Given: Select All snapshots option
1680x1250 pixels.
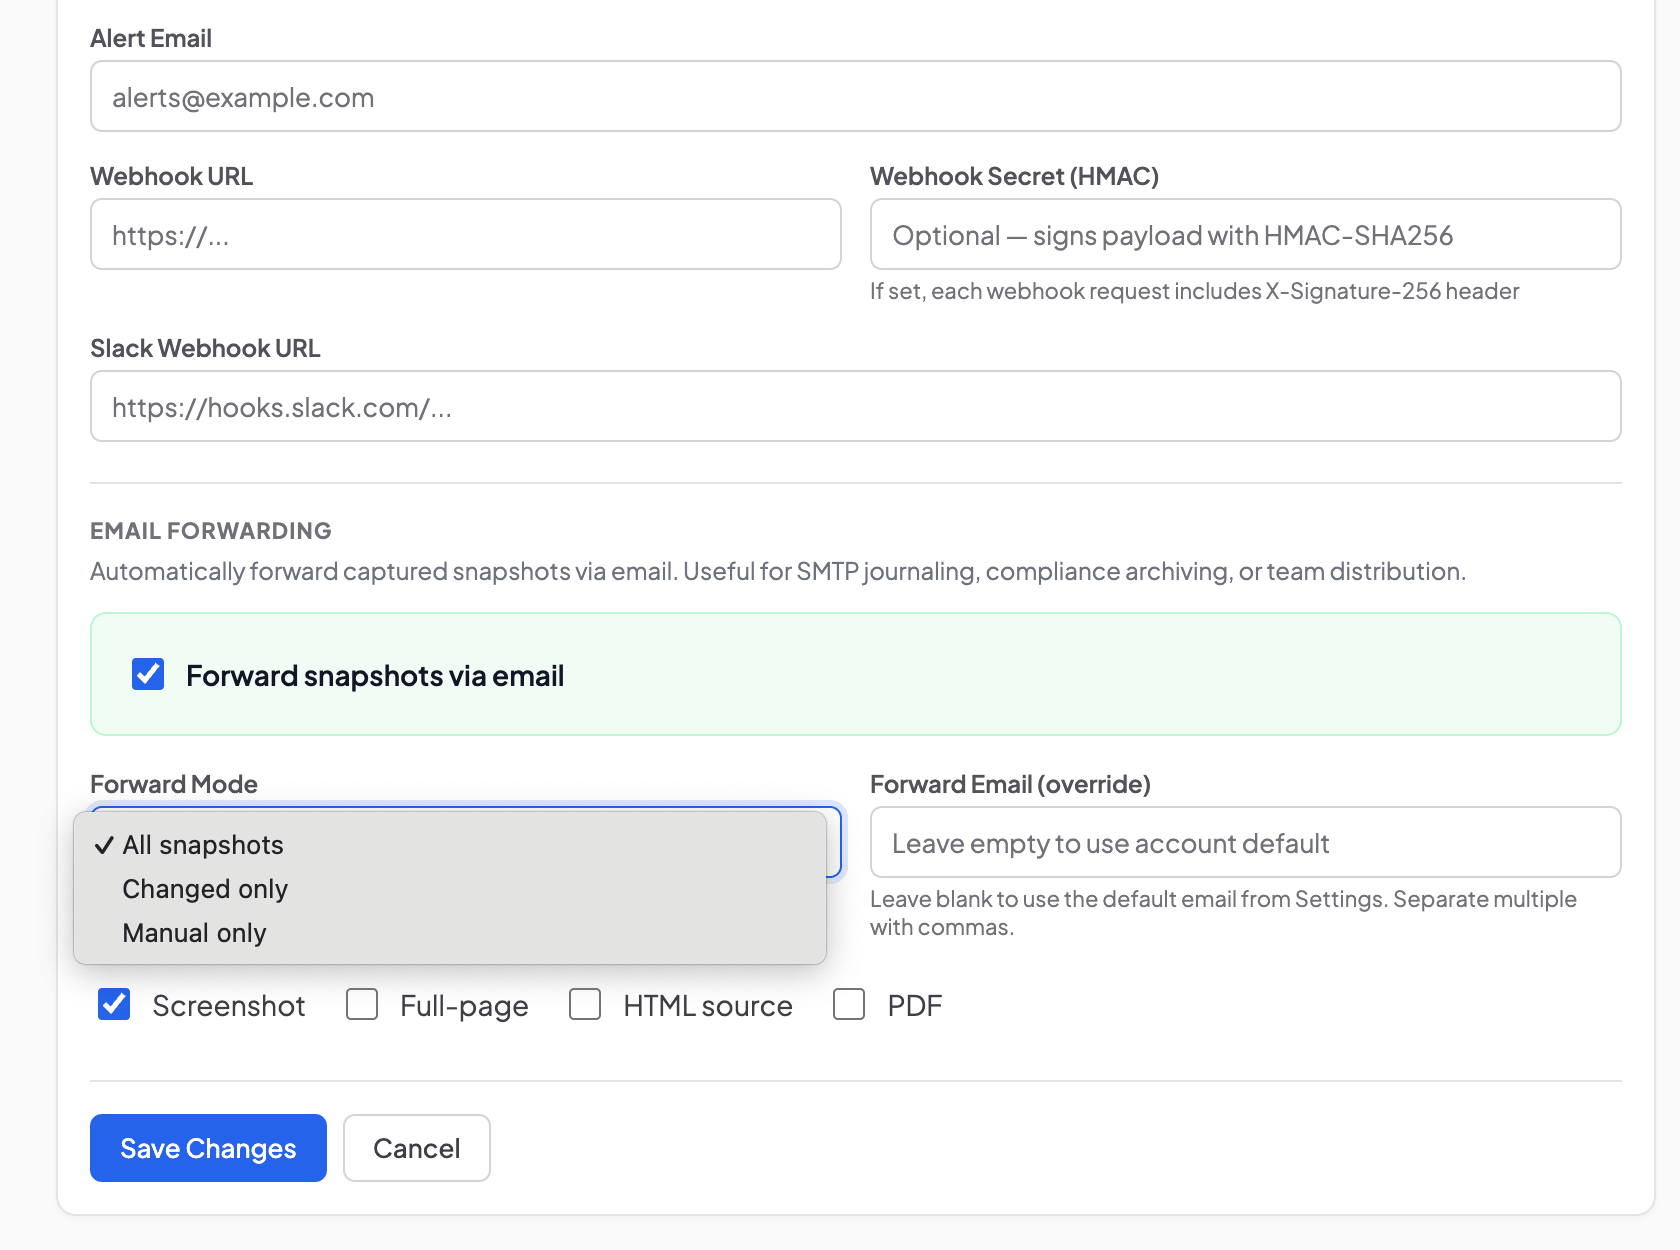Looking at the screenshot, I should pos(450,845).
